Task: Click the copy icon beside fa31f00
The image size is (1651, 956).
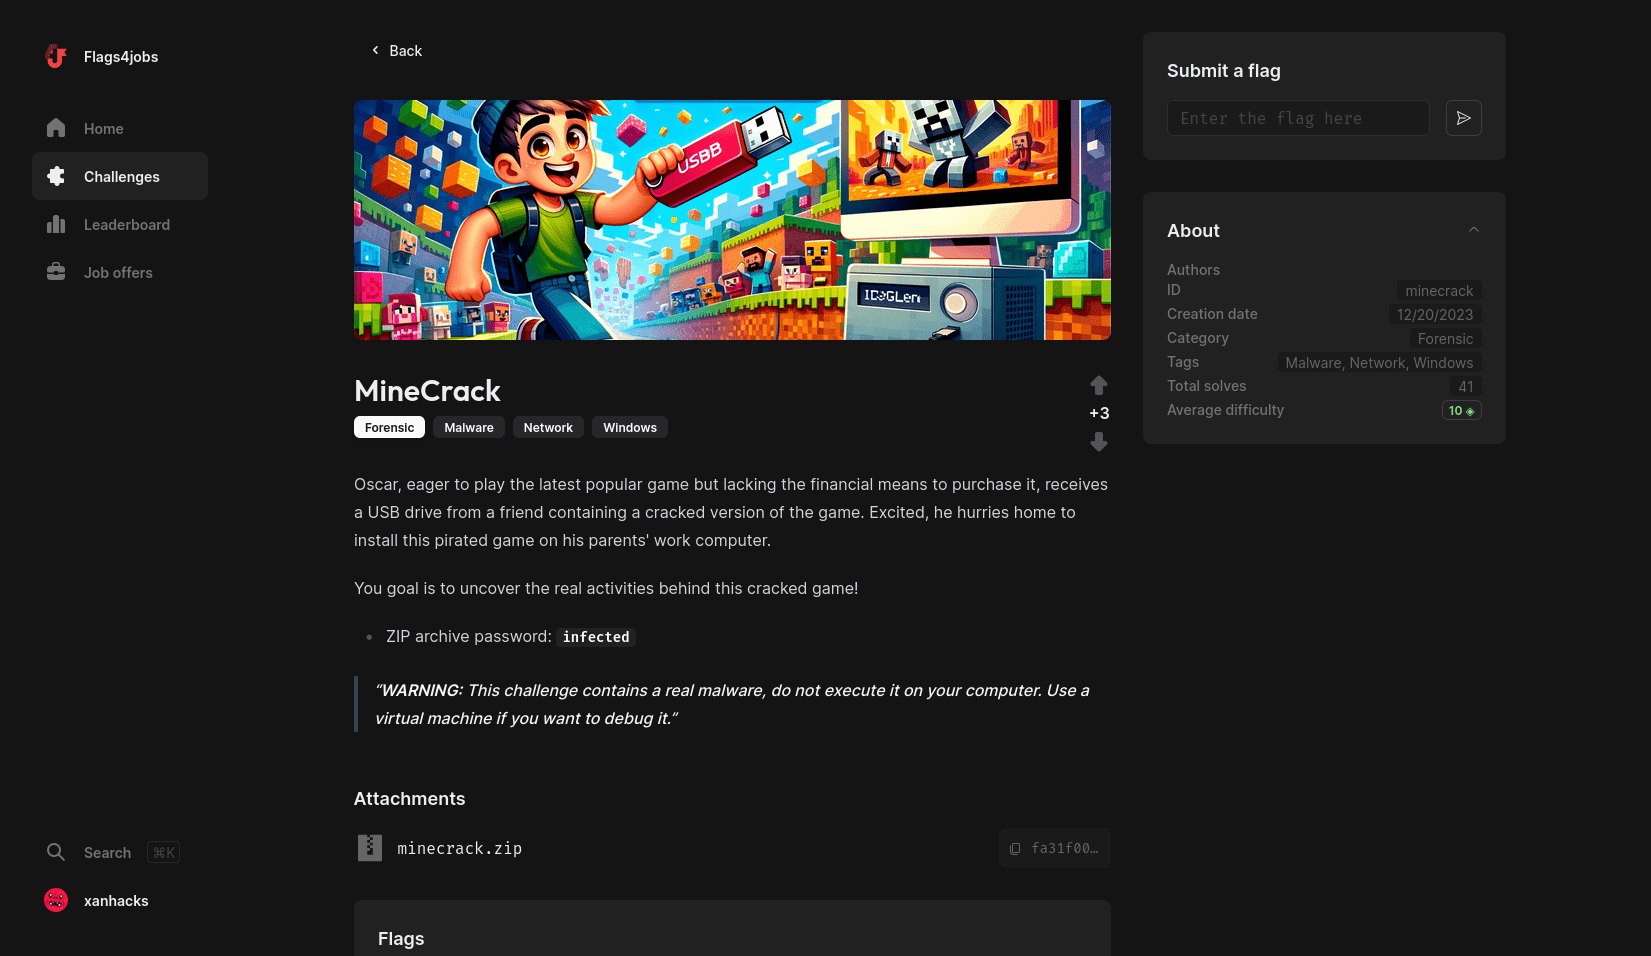Action: [x=1015, y=848]
